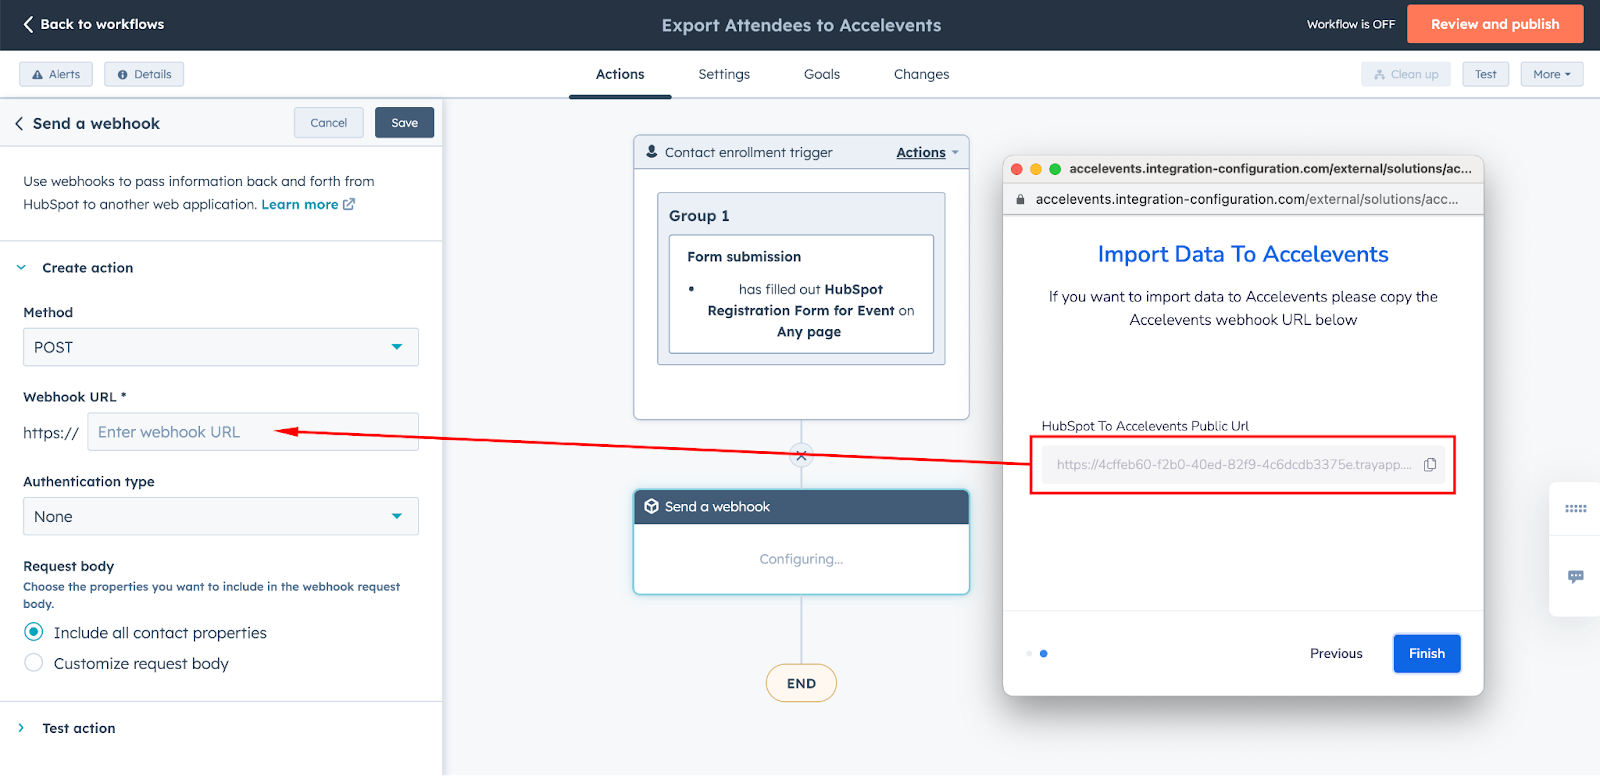The height and width of the screenshot is (776, 1600).
Task: Select Customize request body option
Action: click(34, 663)
